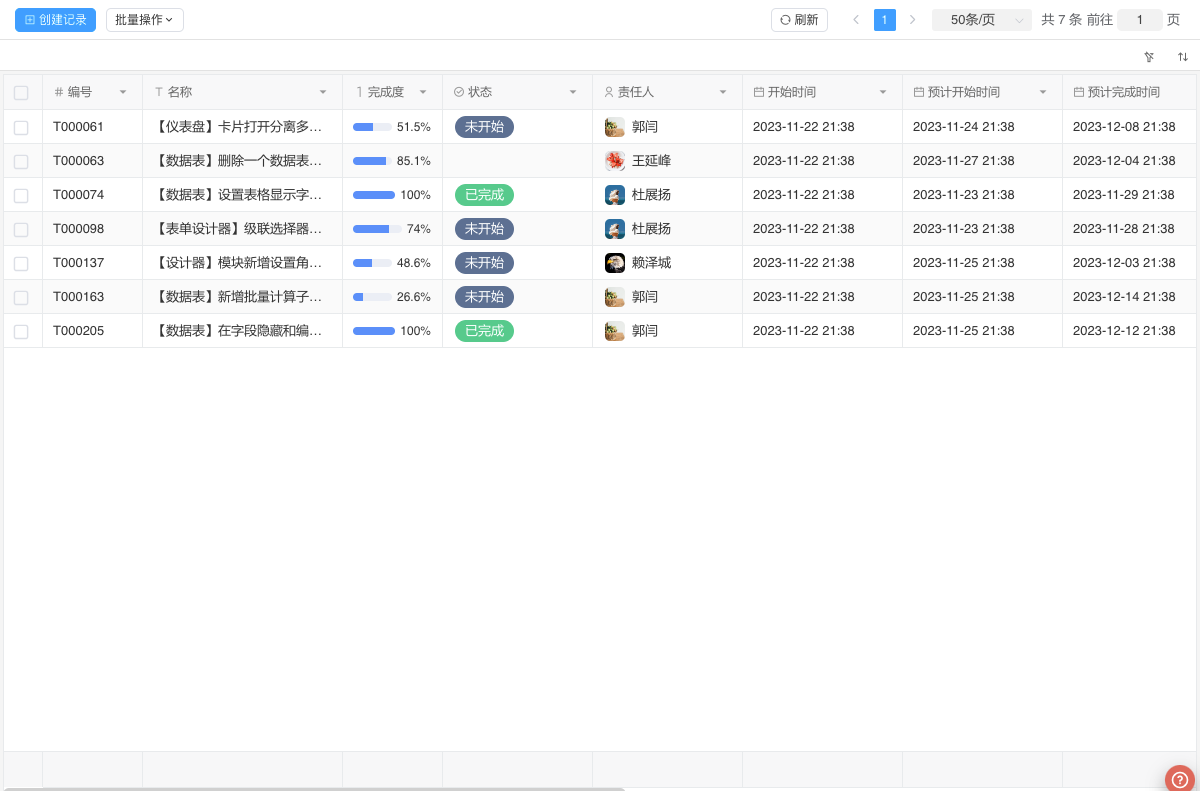Open the 状态 column dropdown arrow
The image size is (1200, 791).
[573, 92]
